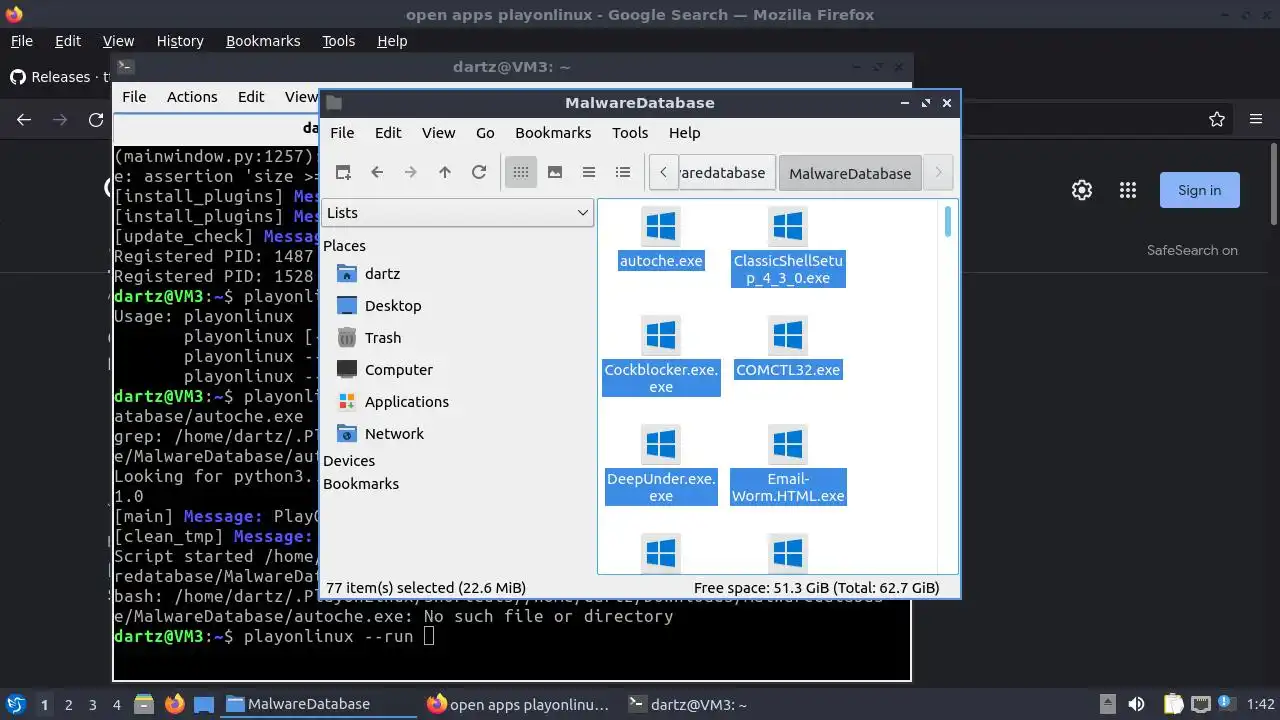
Task: Click path bar left scroll arrow
Action: [663, 172]
